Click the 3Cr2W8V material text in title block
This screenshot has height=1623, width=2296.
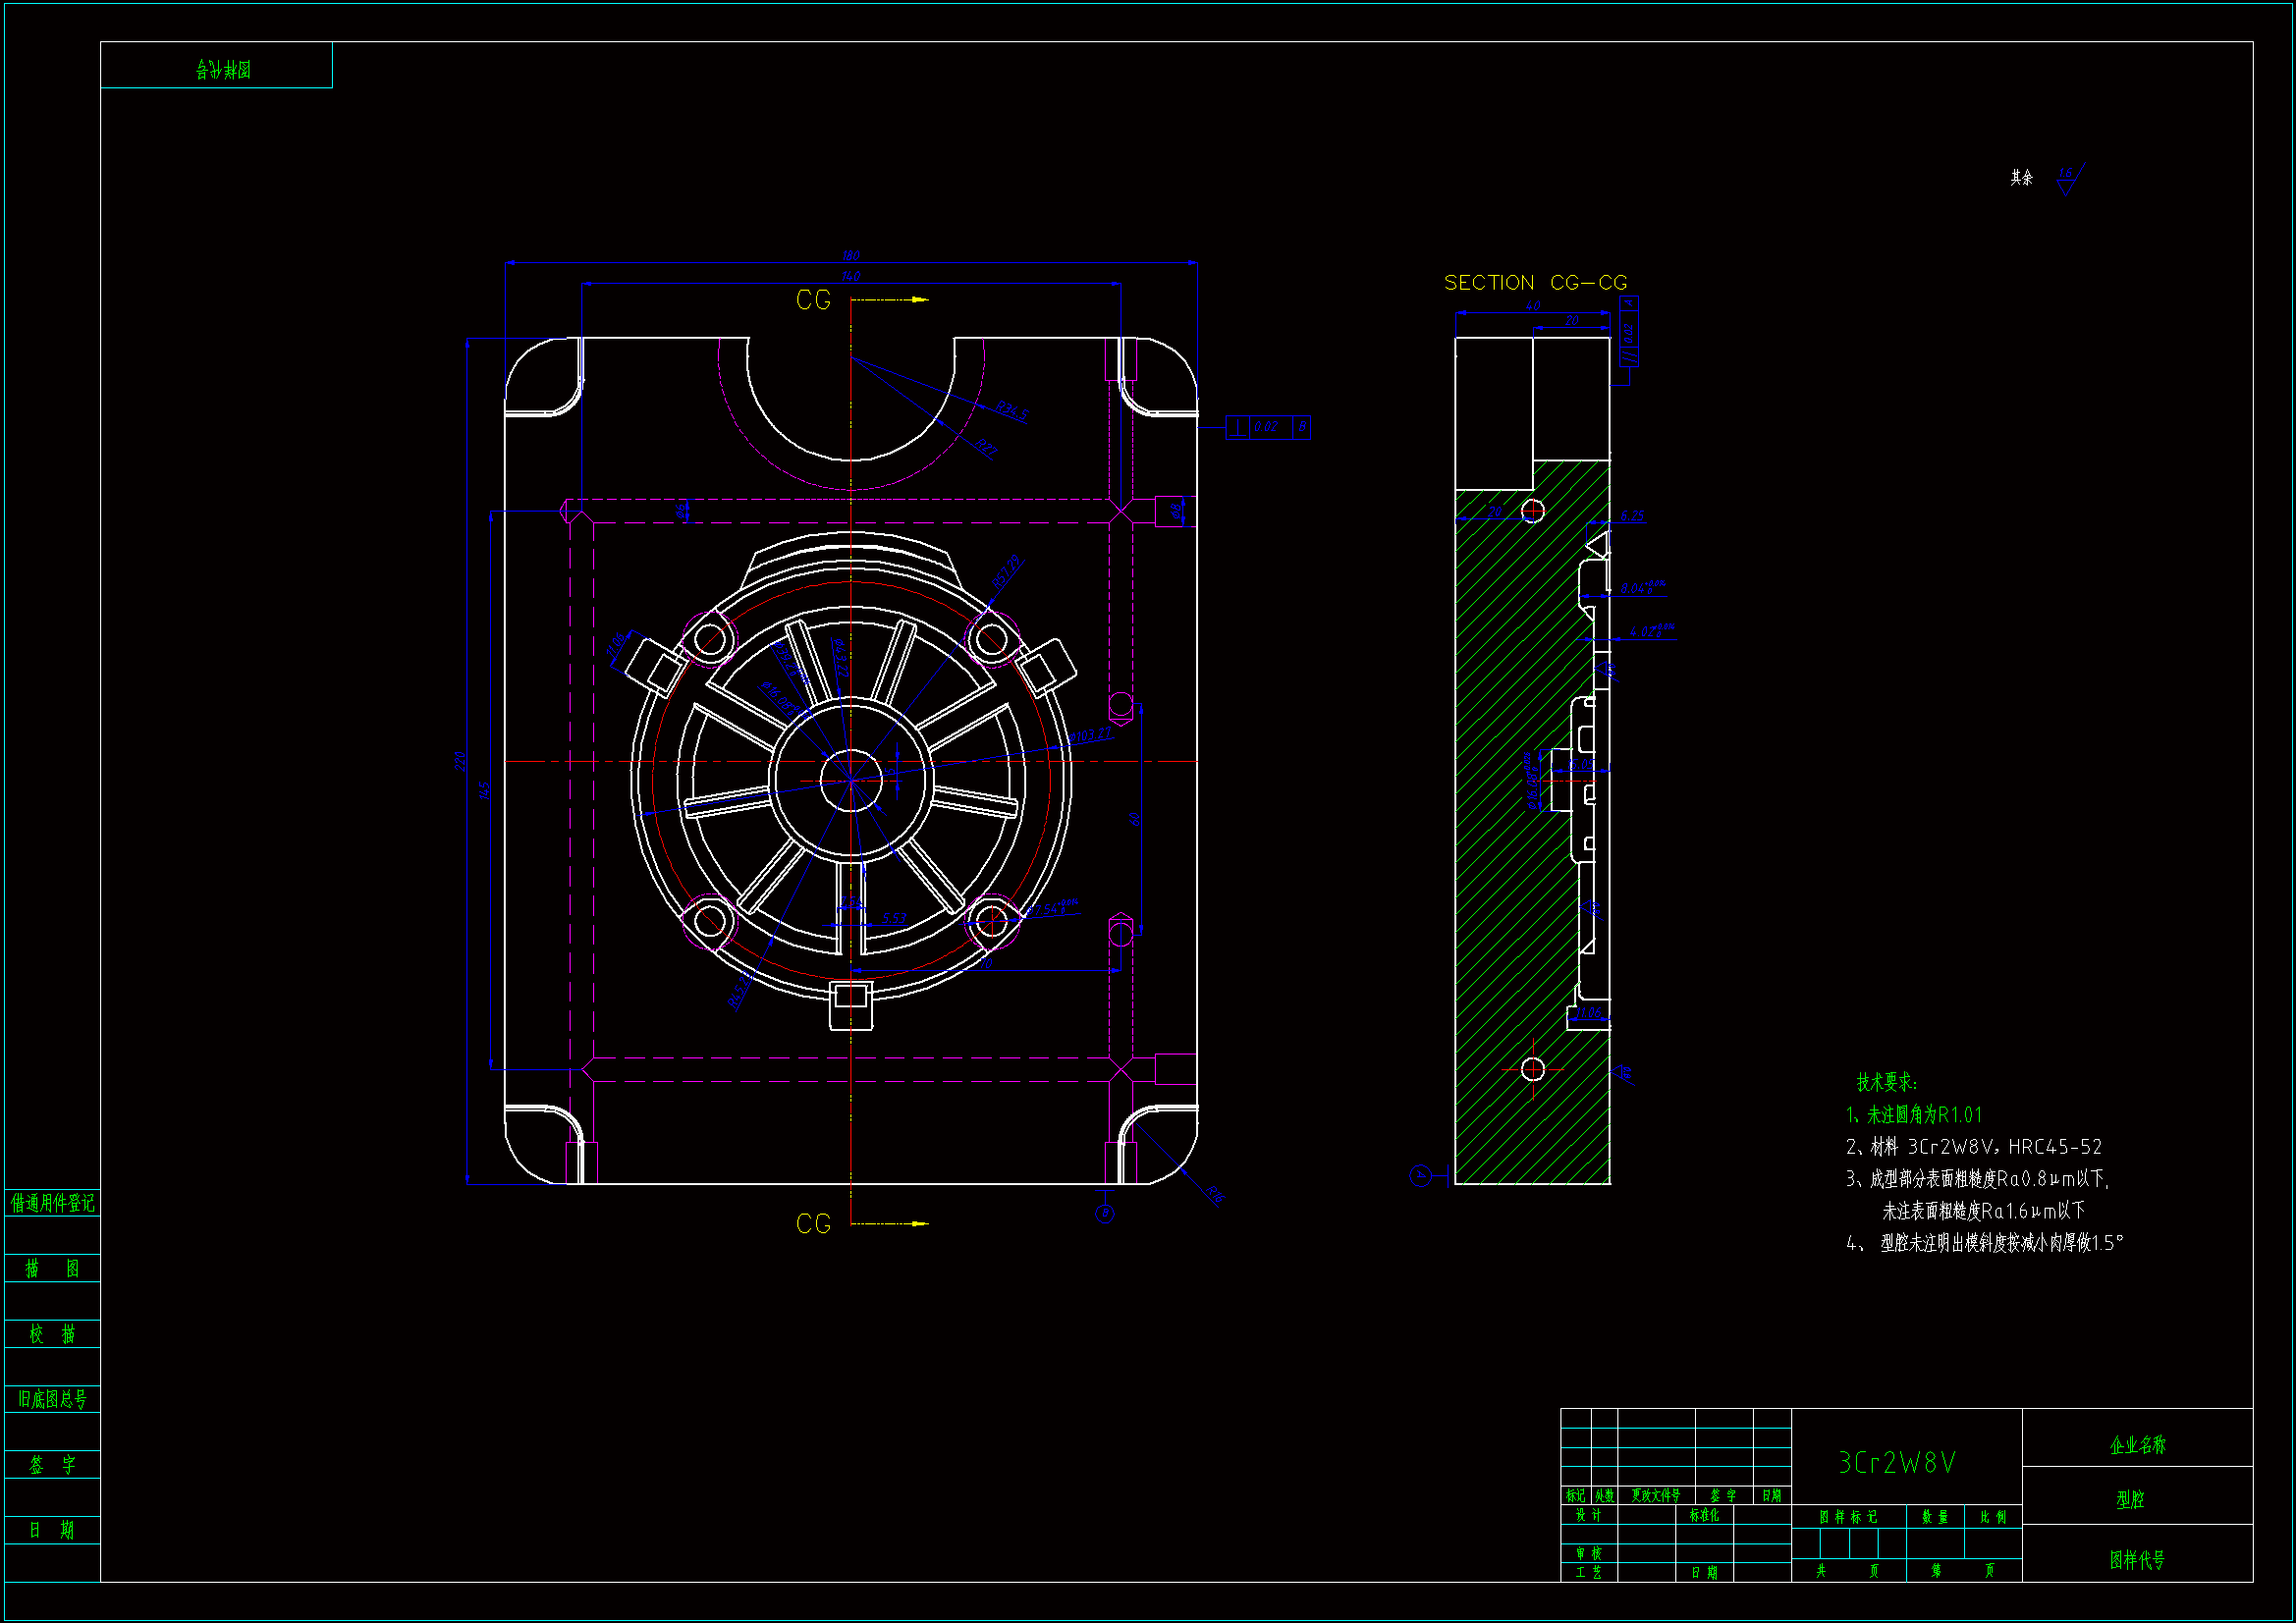point(1896,1463)
